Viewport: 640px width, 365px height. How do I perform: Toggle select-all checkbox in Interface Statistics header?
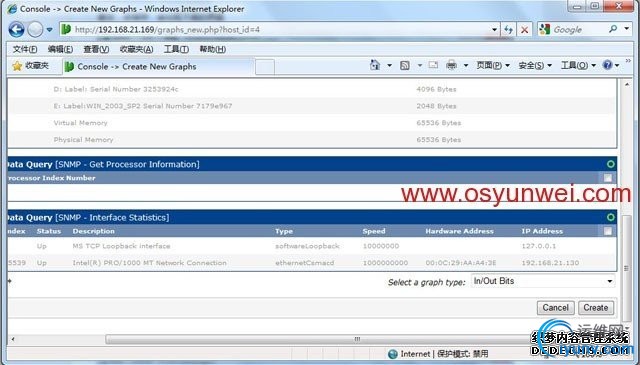point(608,231)
